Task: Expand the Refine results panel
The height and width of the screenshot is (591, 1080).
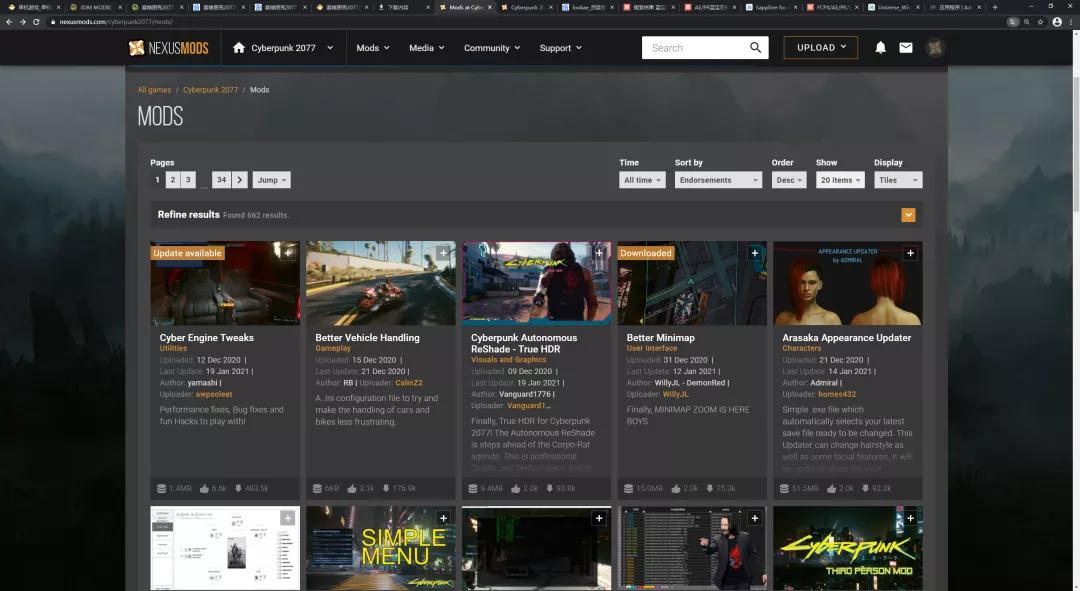Action: click(x=908, y=215)
